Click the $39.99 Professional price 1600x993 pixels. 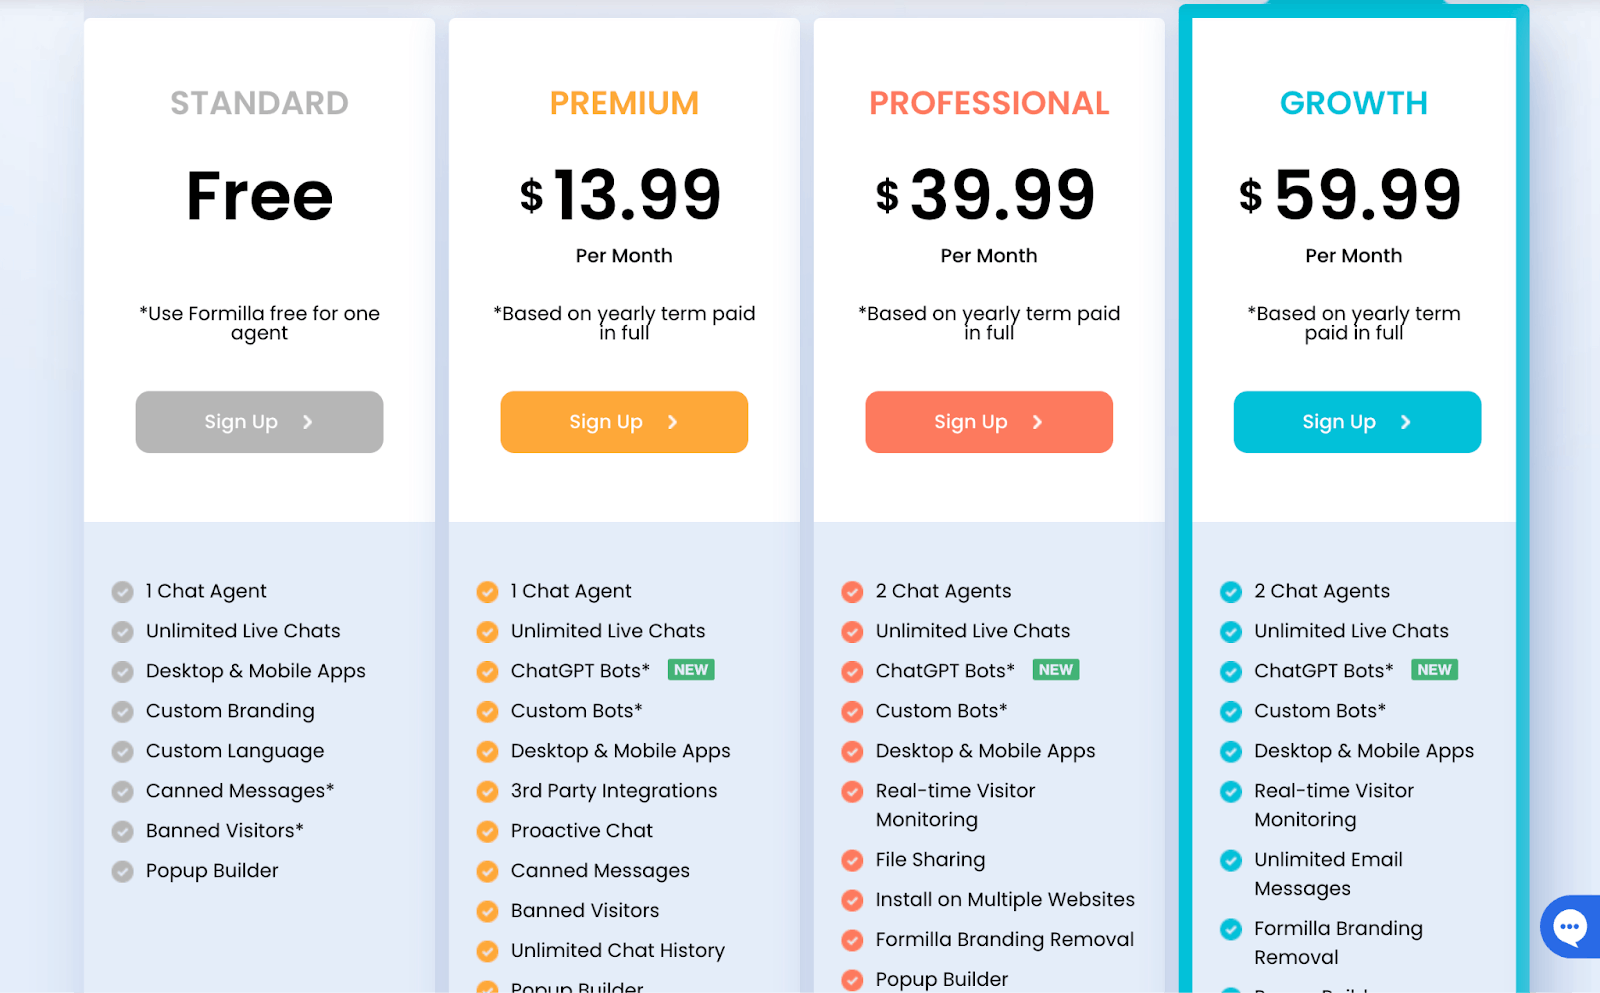pyautogui.click(x=986, y=194)
